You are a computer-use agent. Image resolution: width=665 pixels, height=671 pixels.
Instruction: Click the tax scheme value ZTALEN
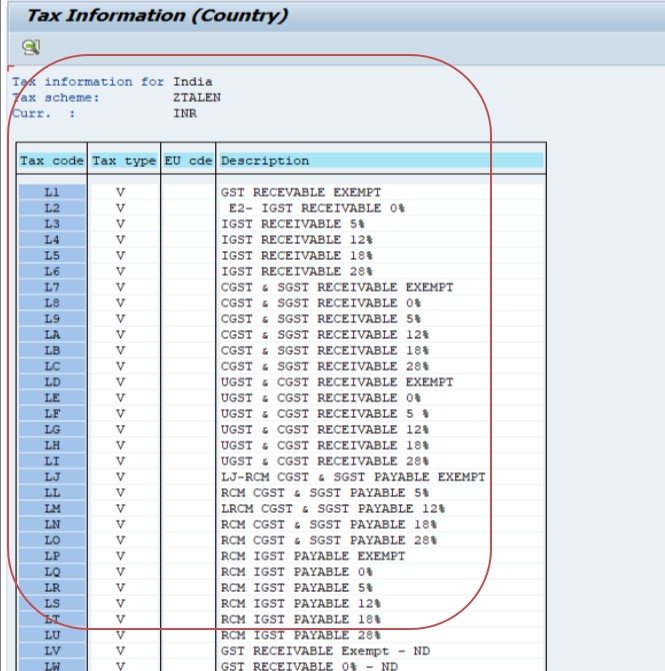coord(197,98)
